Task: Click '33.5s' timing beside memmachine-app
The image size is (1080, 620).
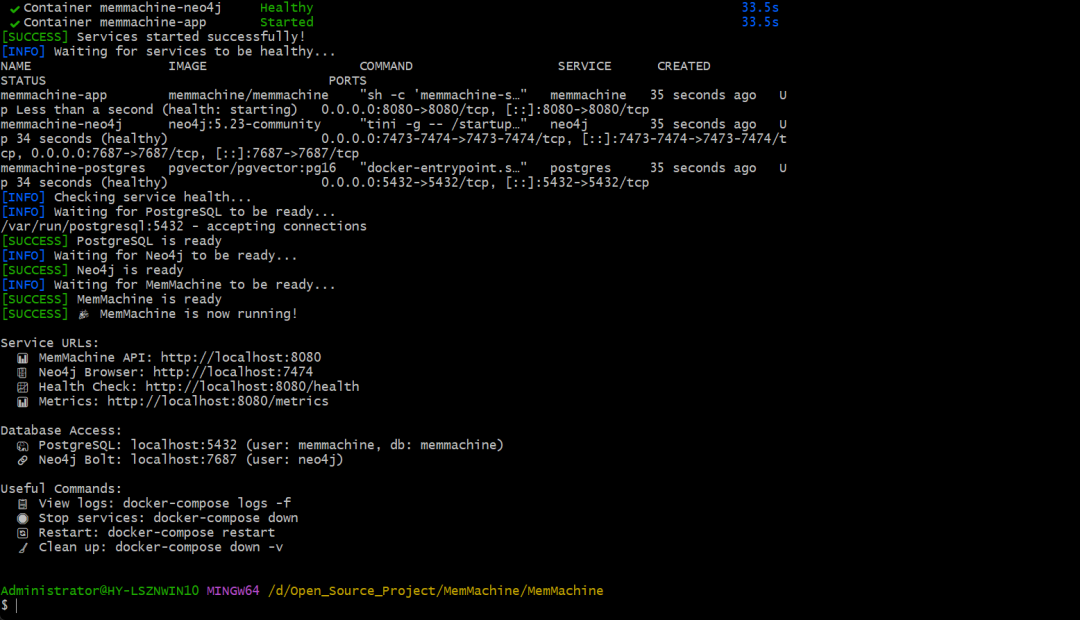Action: tap(760, 22)
